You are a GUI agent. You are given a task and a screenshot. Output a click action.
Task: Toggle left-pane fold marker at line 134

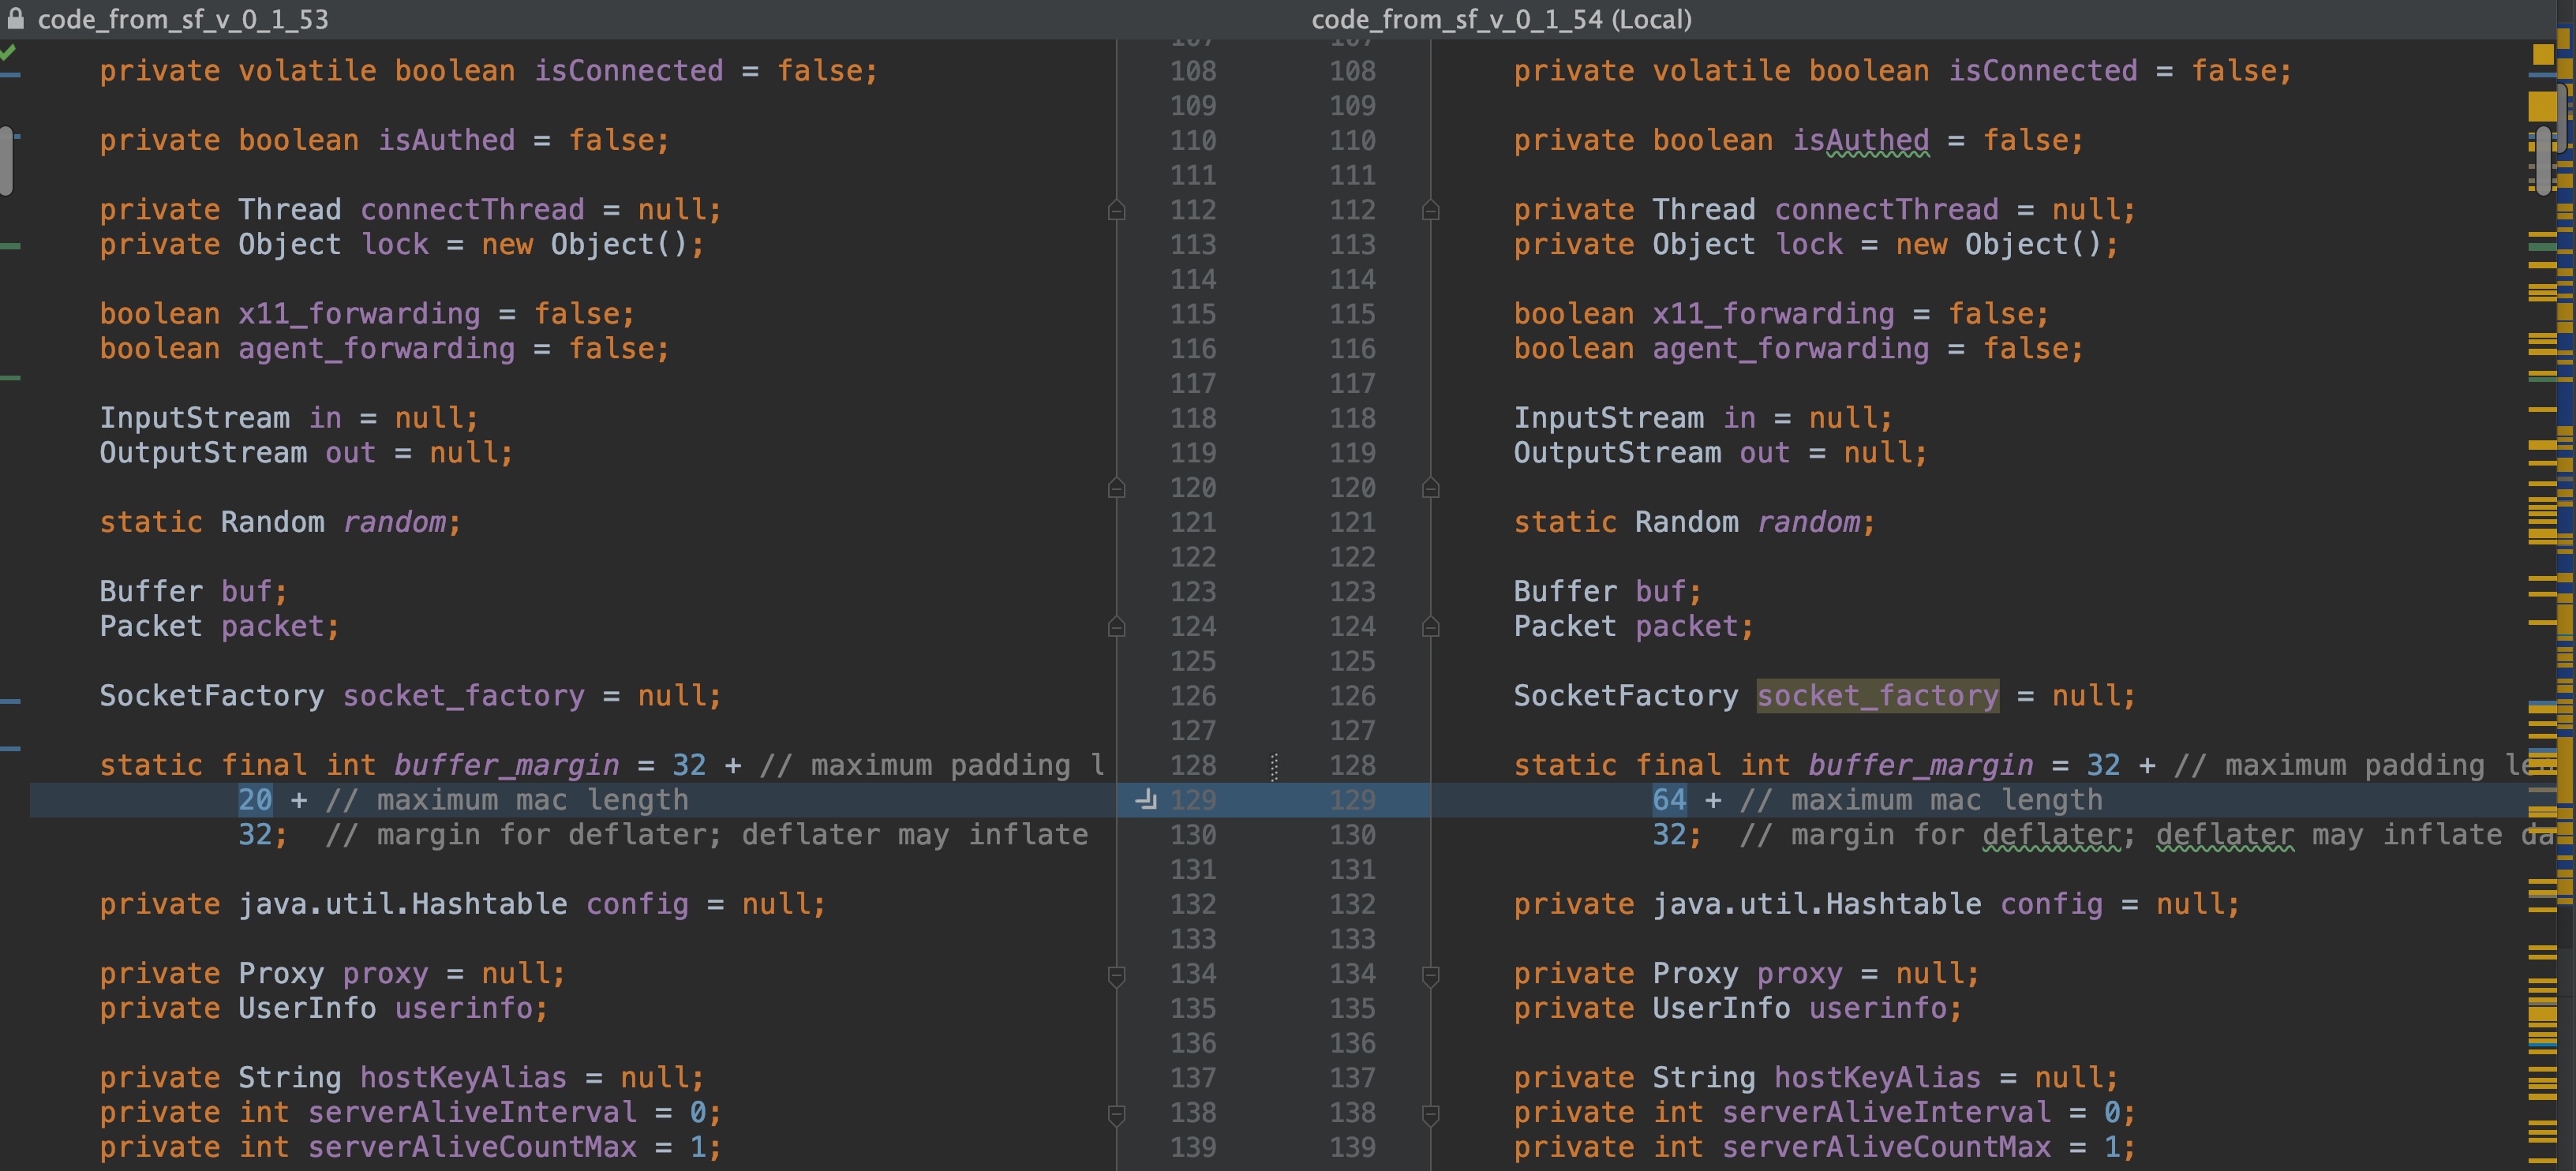tap(1117, 975)
